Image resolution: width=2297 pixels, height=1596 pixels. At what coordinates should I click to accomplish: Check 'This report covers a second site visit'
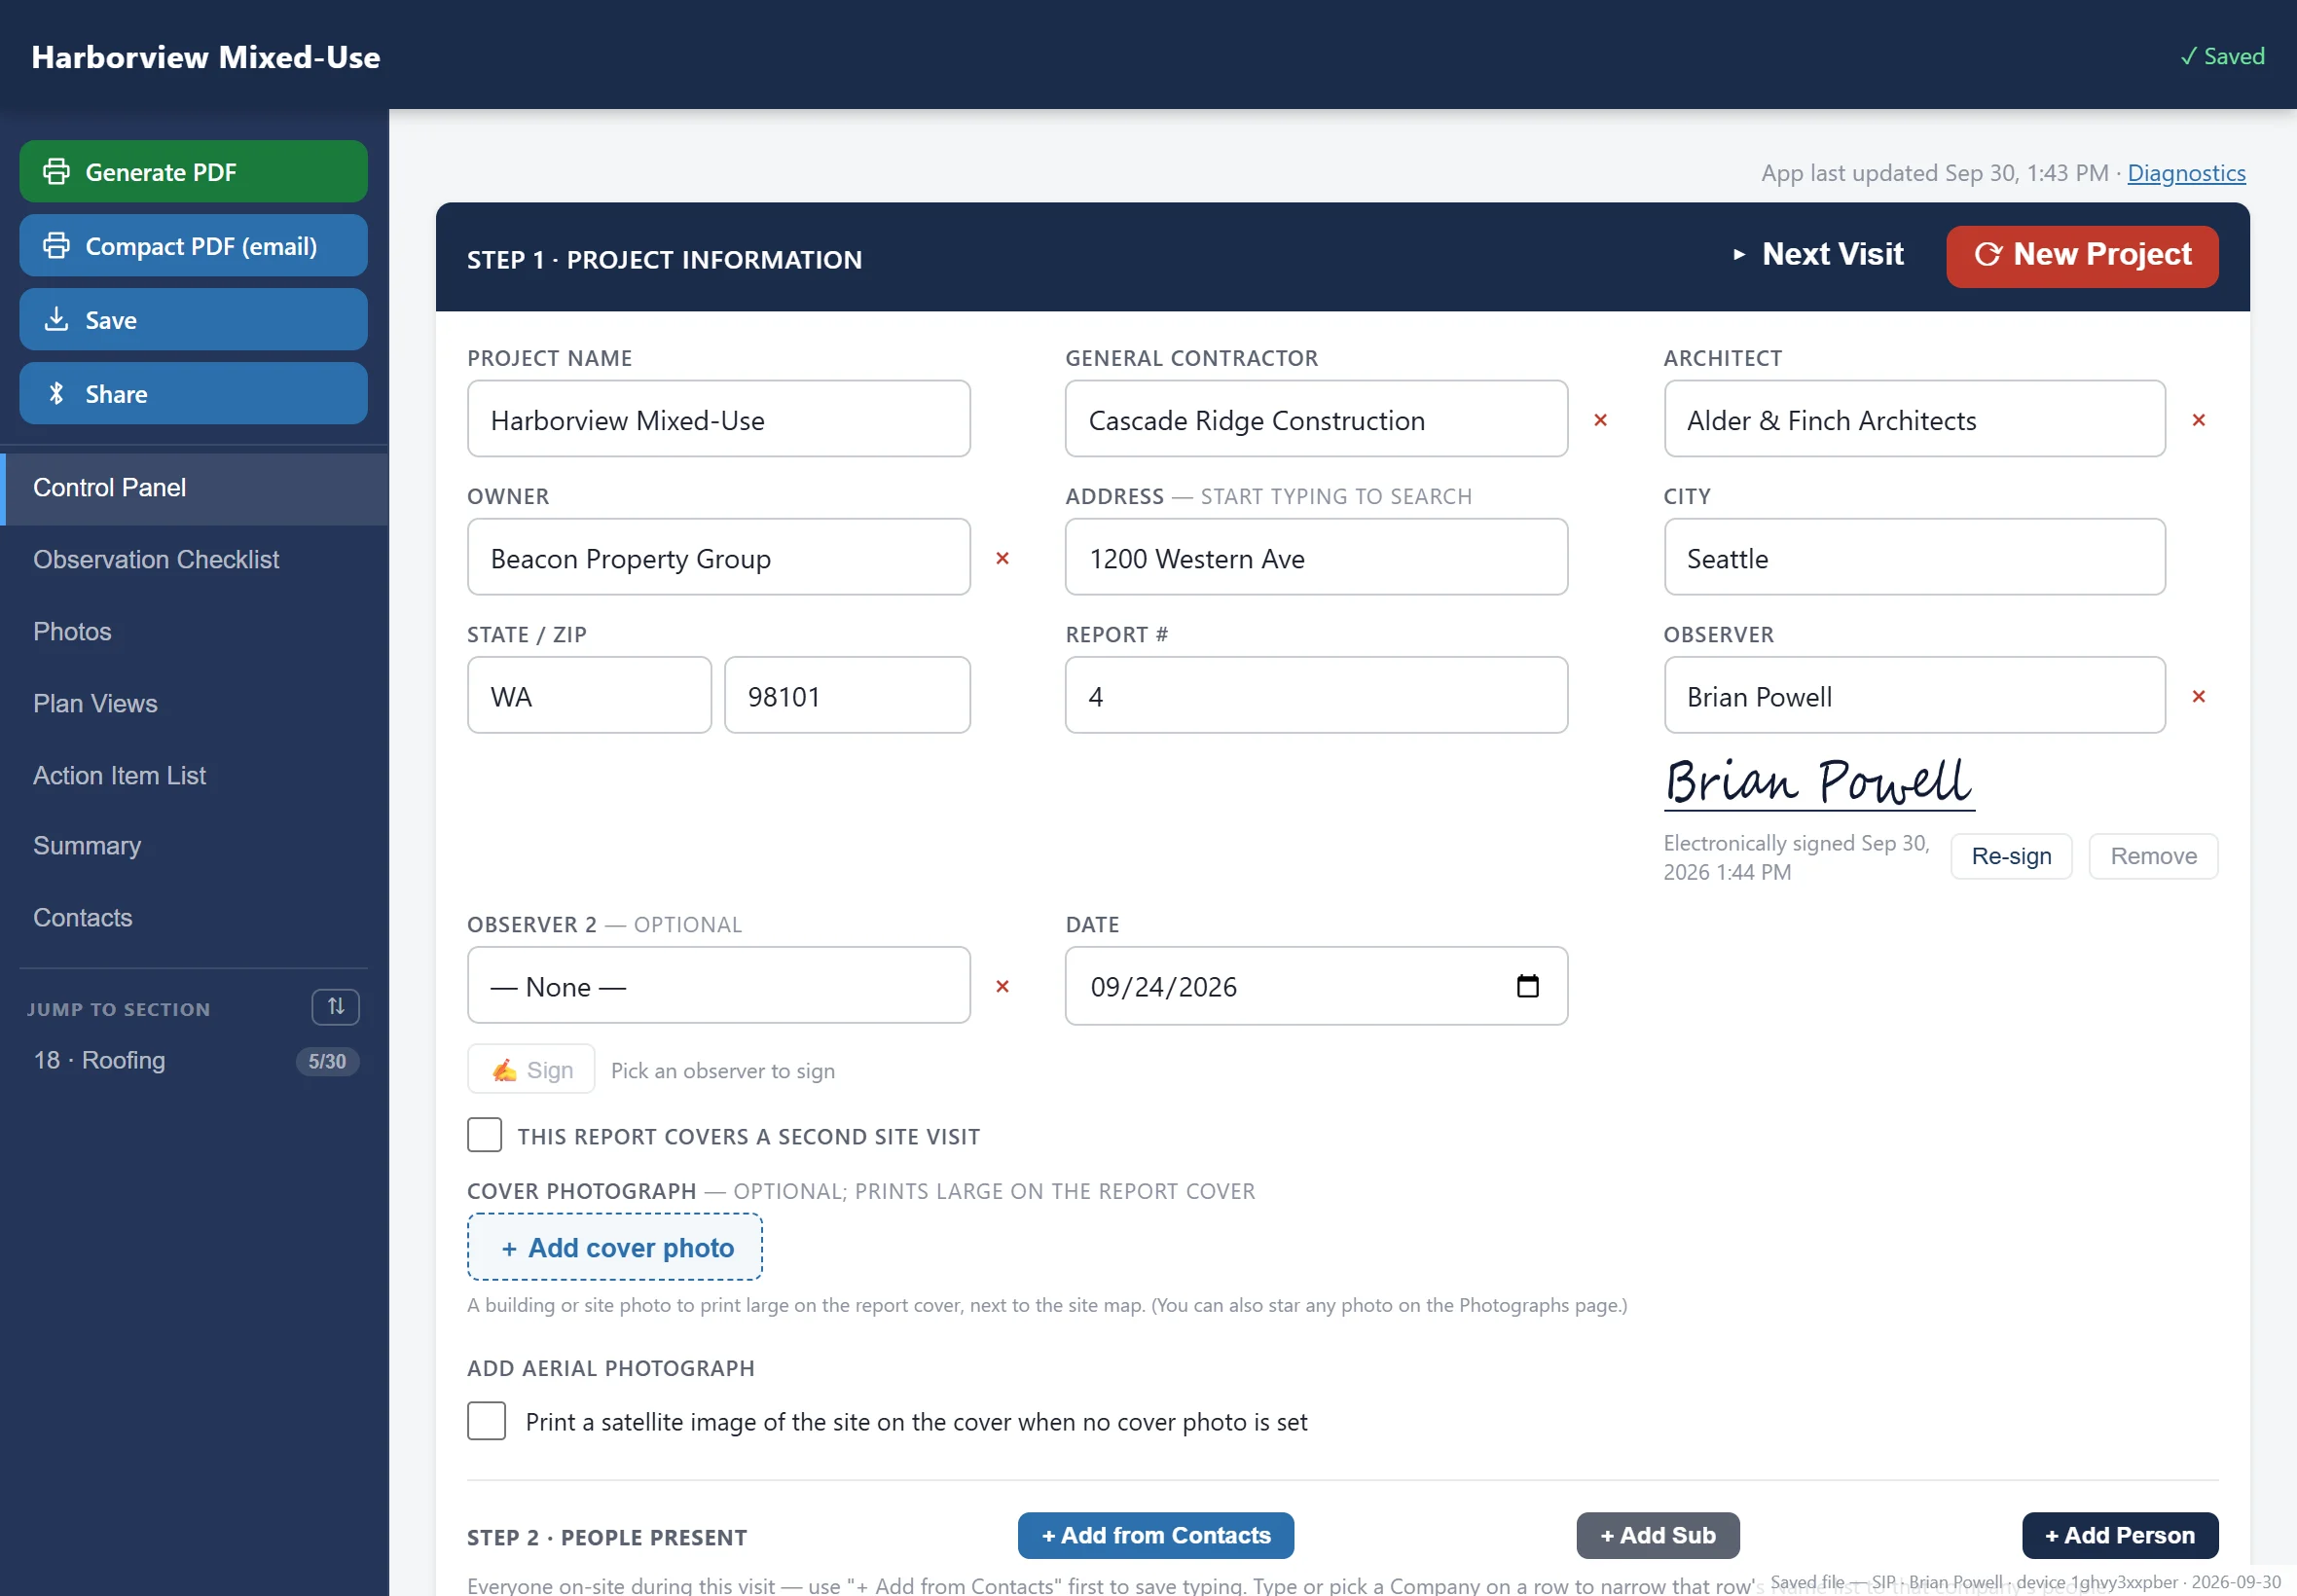click(485, 1135)
